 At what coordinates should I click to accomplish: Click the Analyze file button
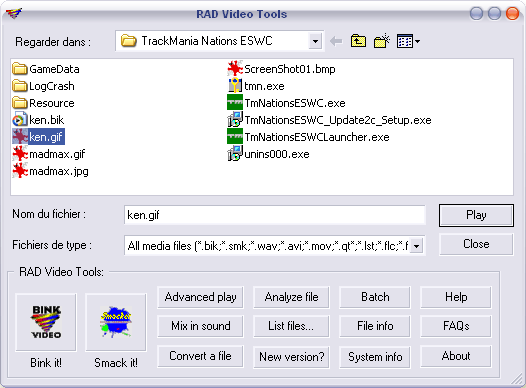(291, 297)
